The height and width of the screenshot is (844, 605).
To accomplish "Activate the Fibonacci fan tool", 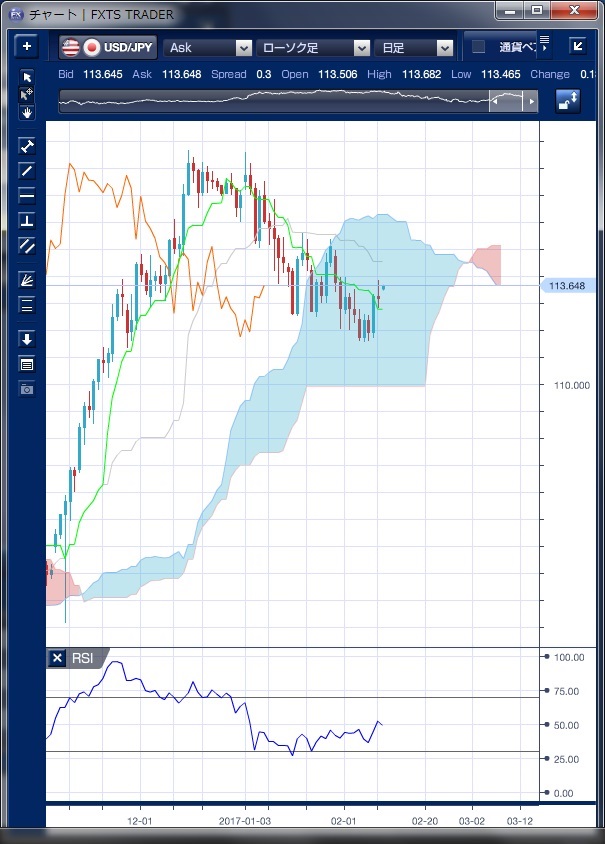I will (x=27, y=280).
